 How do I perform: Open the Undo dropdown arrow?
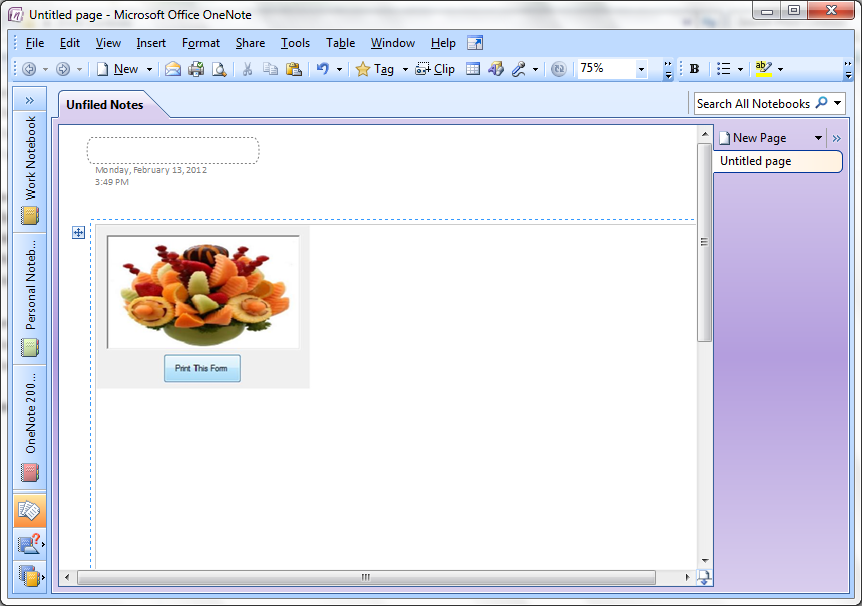pyautogui.click(x=339, y=69)
